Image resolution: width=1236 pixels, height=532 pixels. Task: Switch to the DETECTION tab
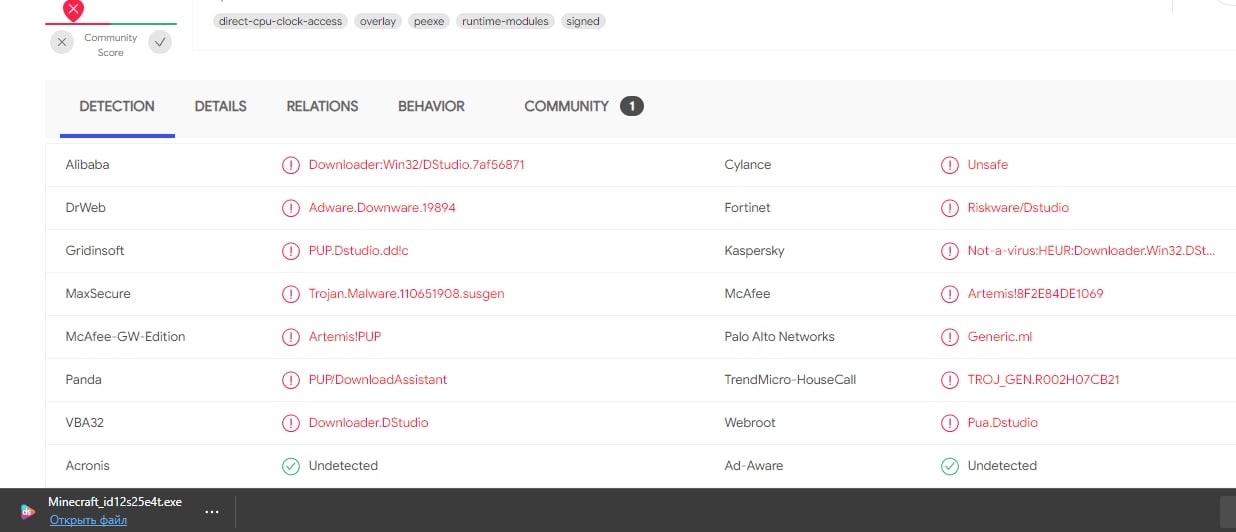[117, 106]
